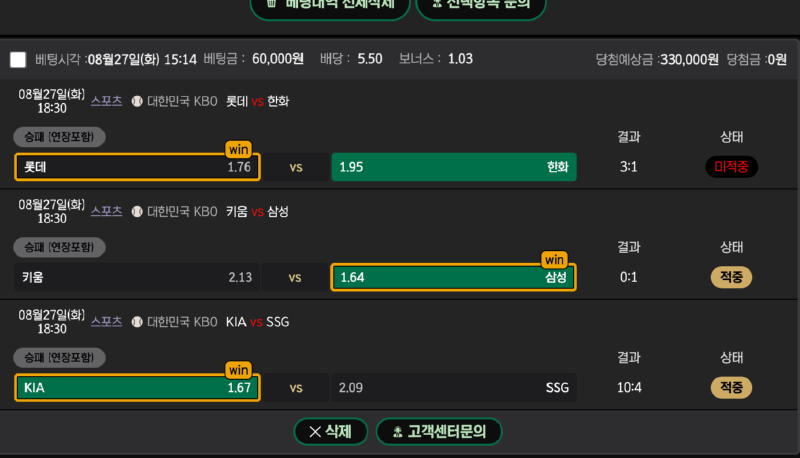
Task: Click the win tag above 삼성 odds
Action: tap(554, 260)
